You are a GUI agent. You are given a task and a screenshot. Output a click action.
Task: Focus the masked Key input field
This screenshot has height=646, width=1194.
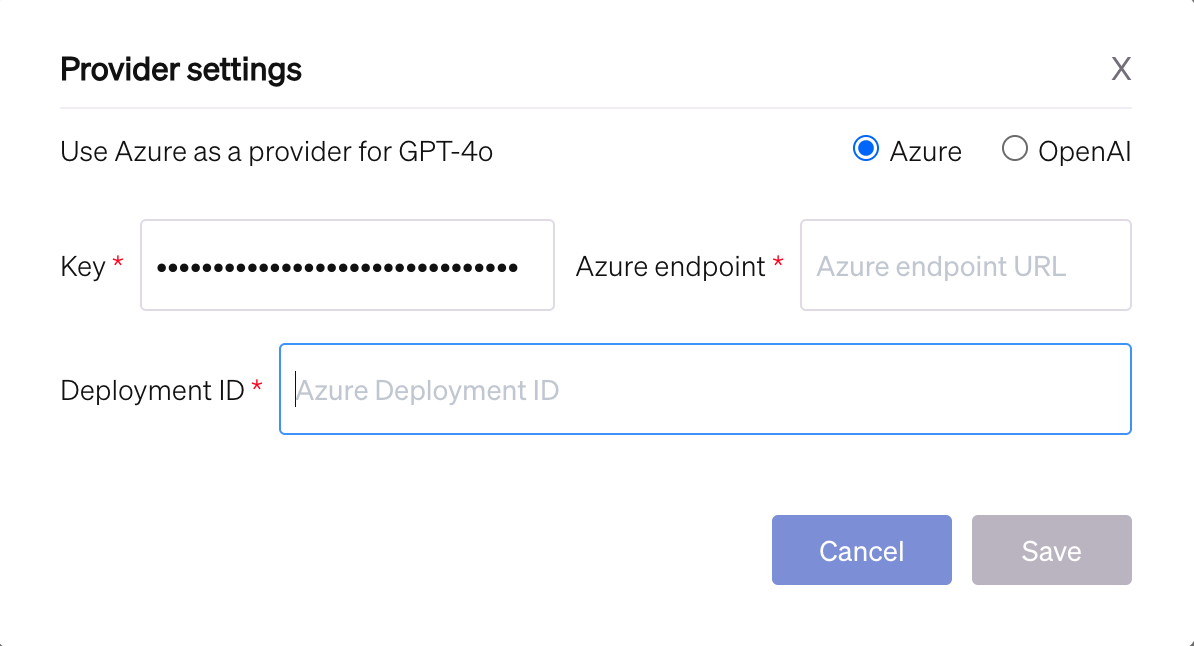[347, 266]
